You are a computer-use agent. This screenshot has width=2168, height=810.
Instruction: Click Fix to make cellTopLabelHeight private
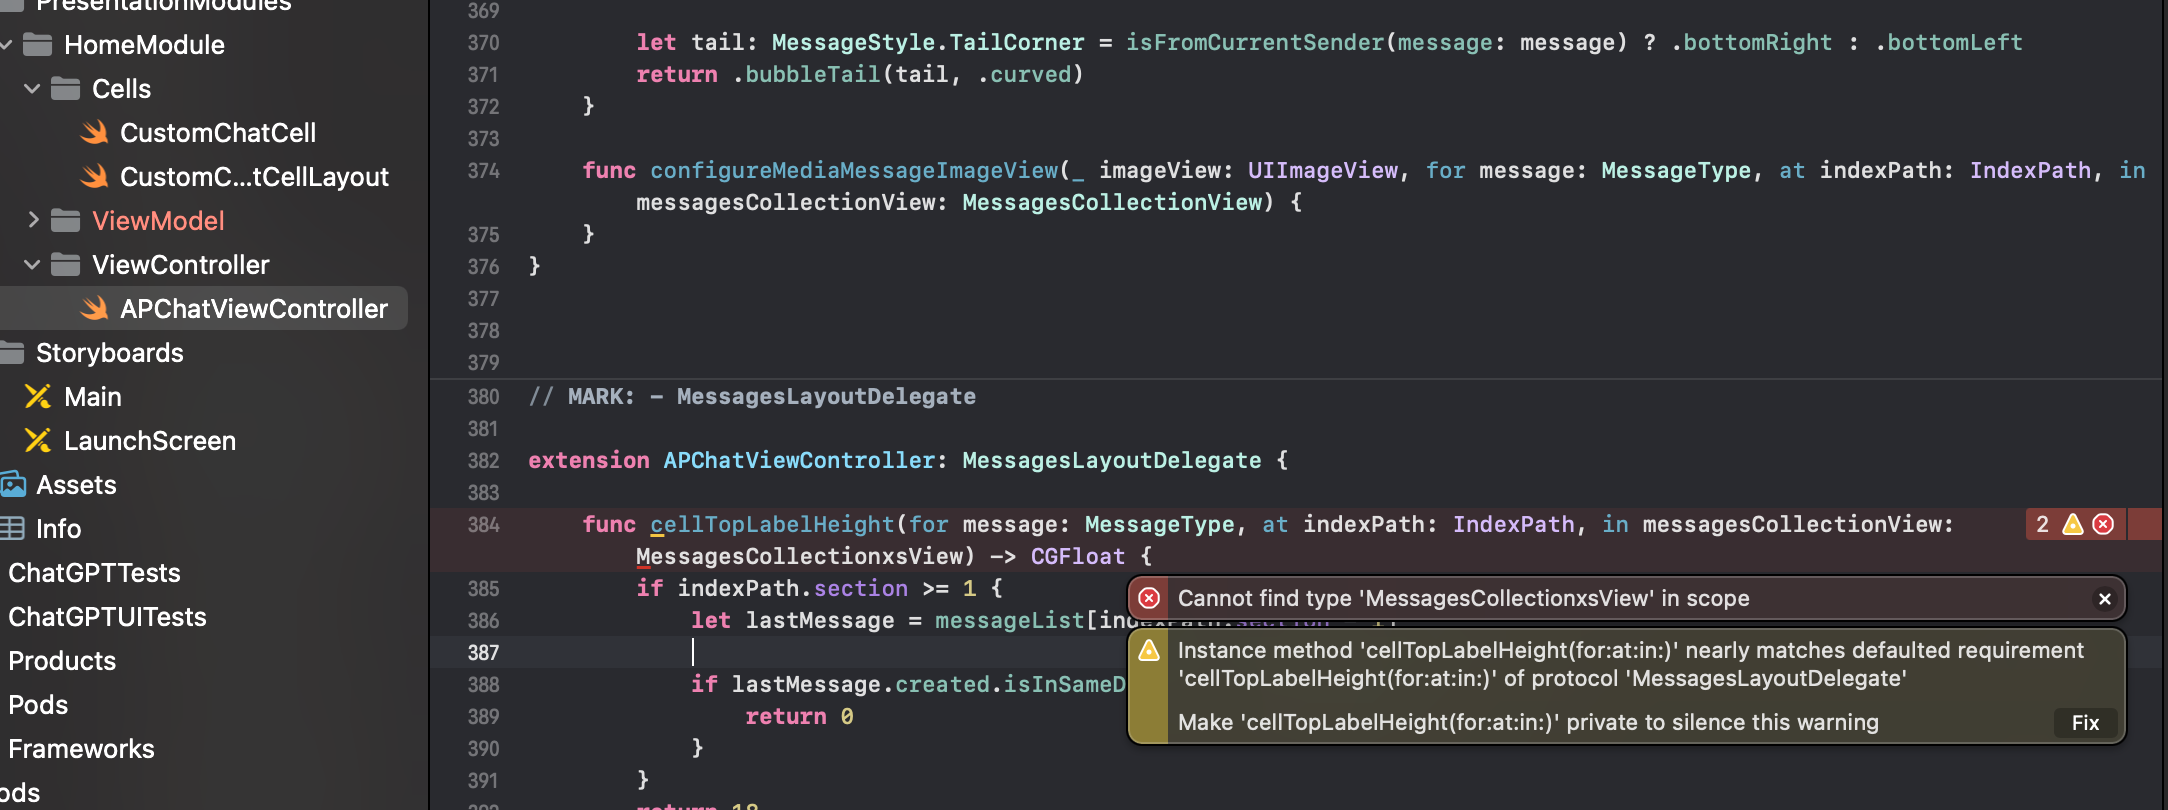click(2085, 723)
